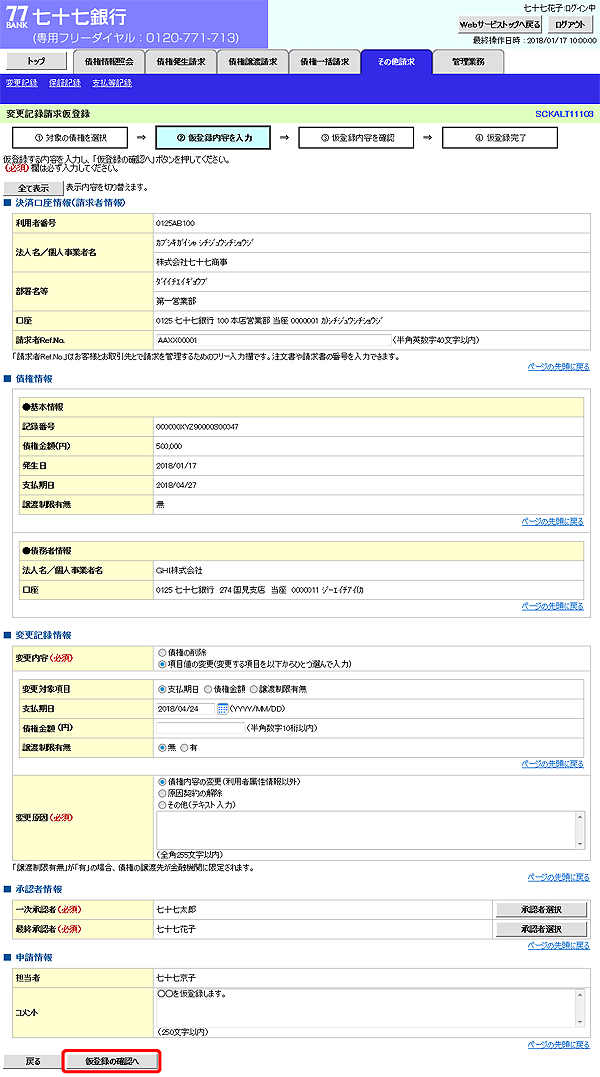Click the department name 第一営業部

(x=176, y=301)
